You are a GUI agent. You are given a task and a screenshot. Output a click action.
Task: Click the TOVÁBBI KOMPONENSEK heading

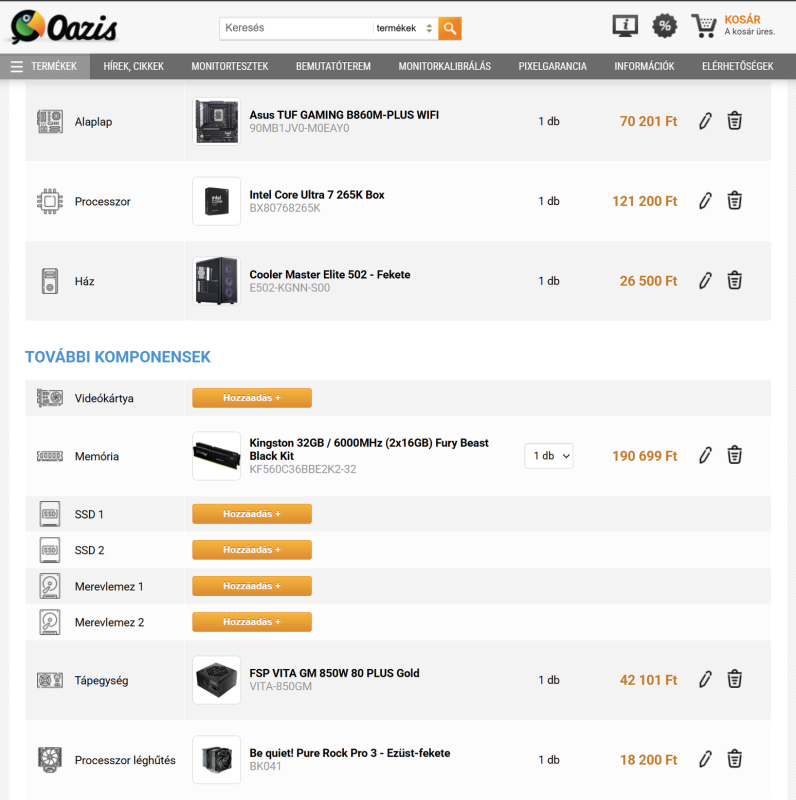(118, 357)
